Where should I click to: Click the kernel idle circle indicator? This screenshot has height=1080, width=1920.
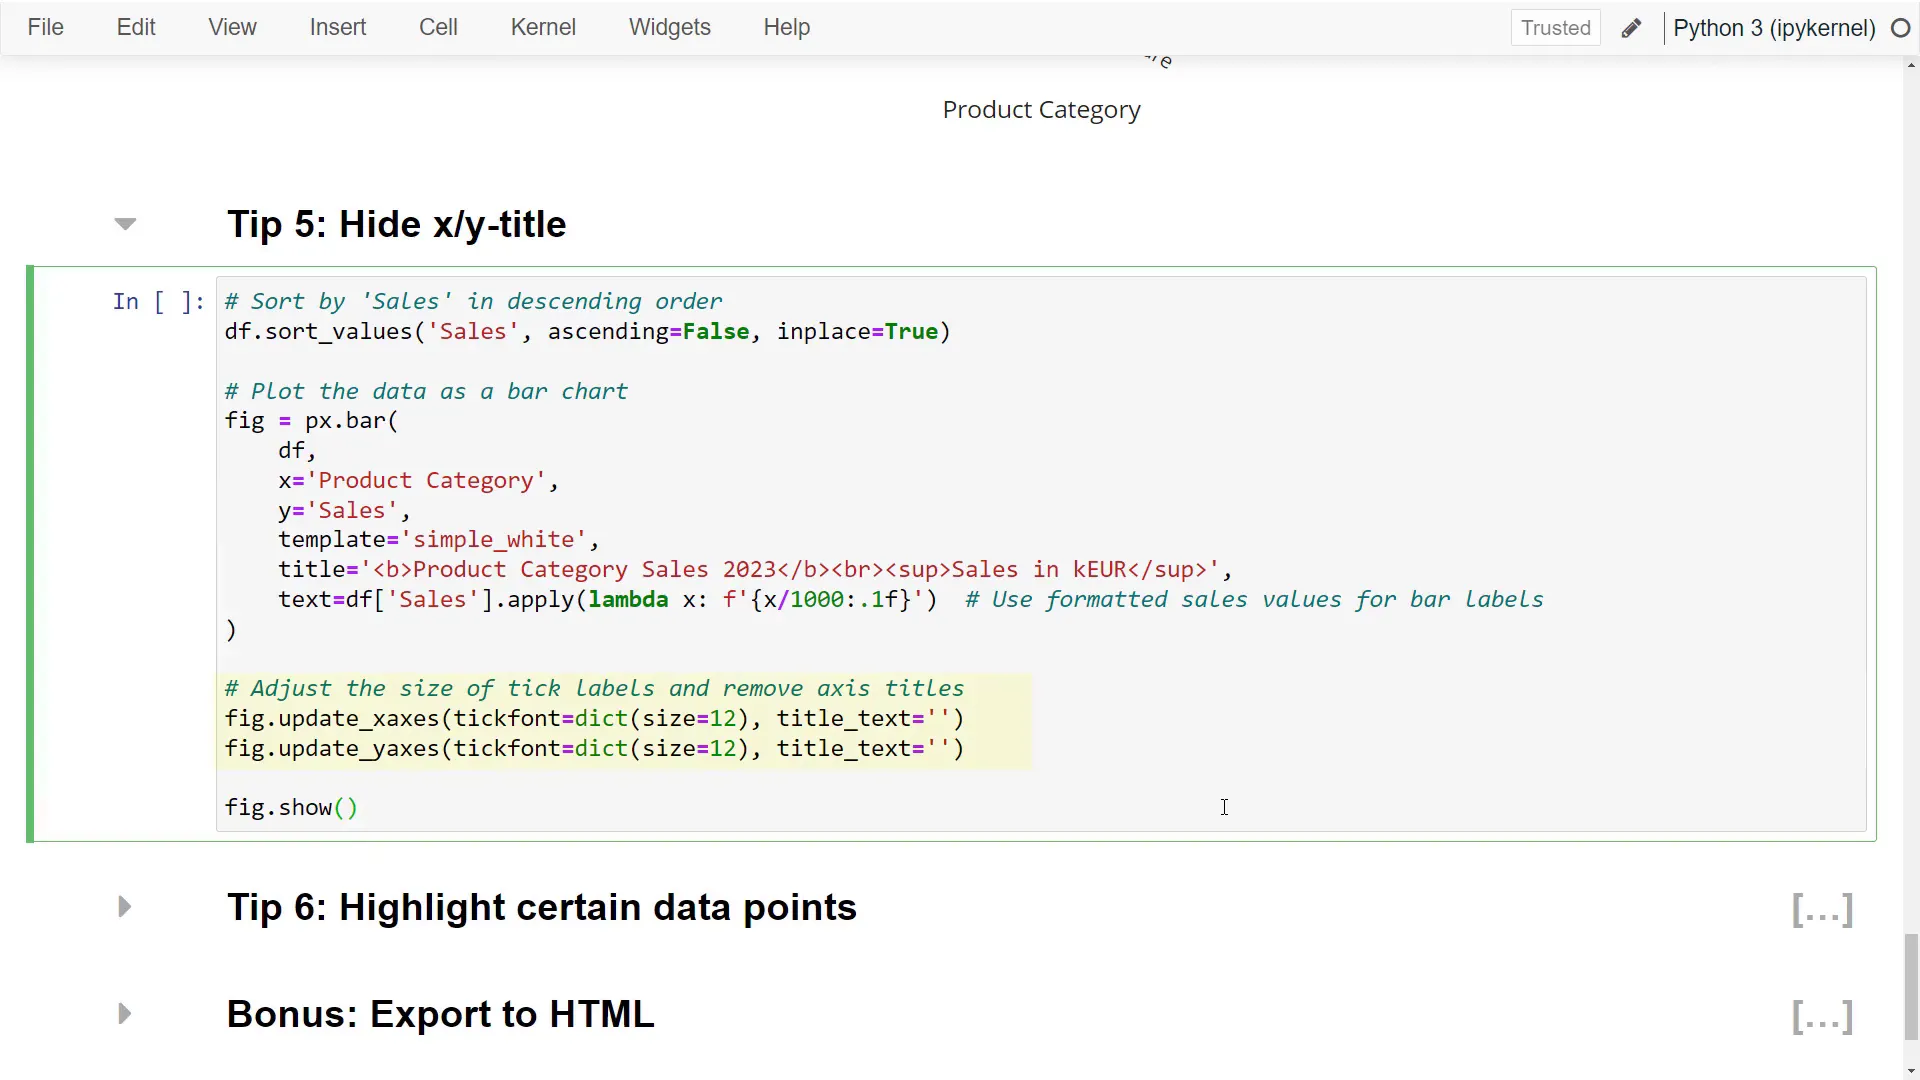point(1900,28)
